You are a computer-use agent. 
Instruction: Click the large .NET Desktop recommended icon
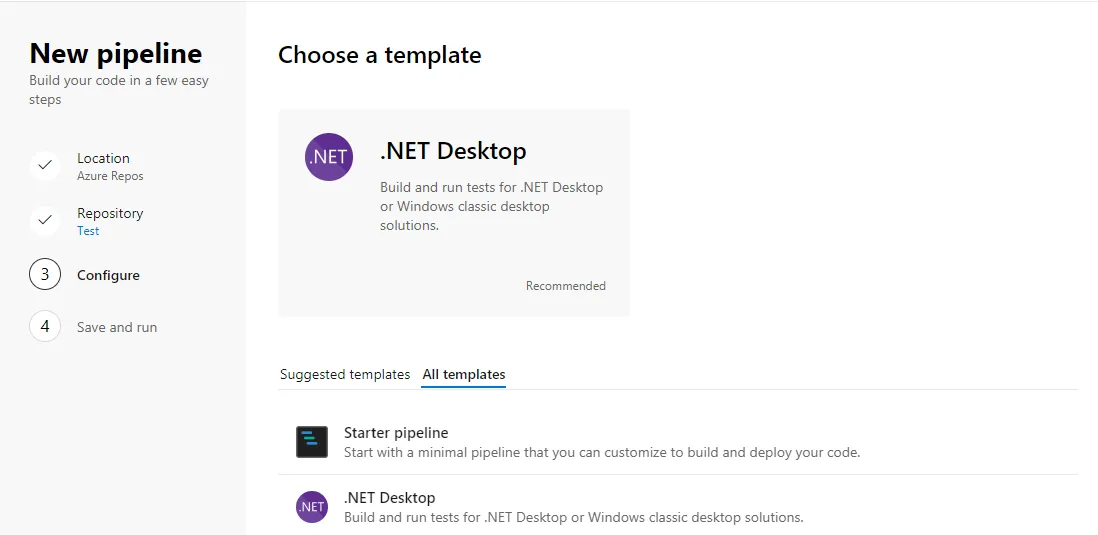point(329,157)
